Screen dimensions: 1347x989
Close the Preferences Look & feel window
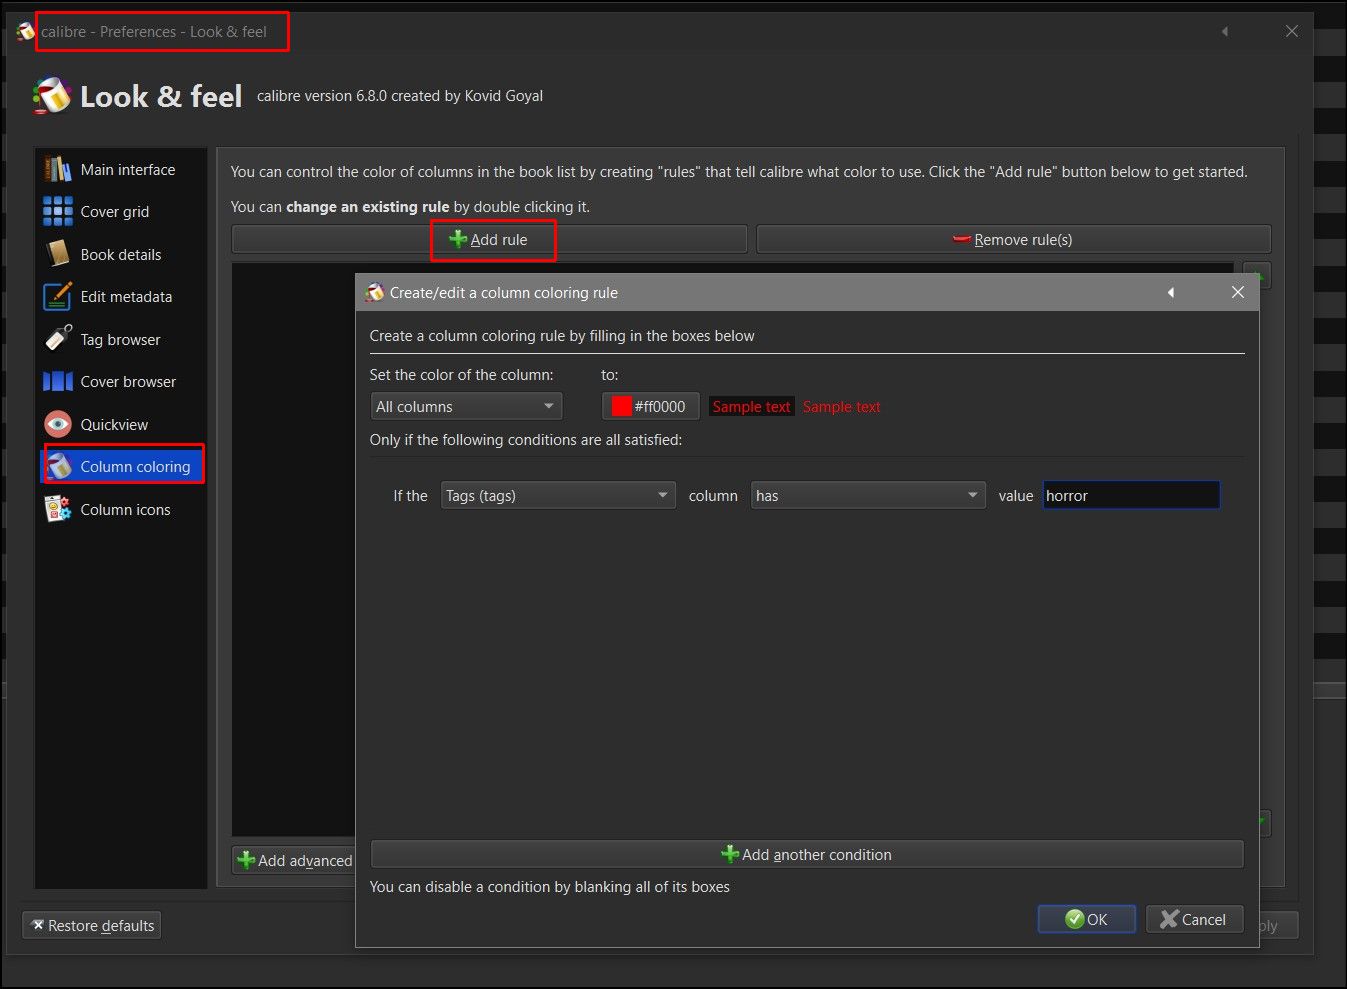1292,31
